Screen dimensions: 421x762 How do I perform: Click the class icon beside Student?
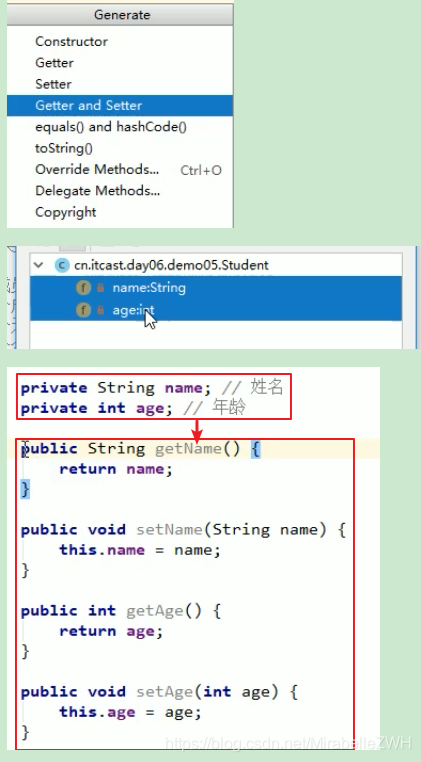pyautogui.click(x=61, y=265)
